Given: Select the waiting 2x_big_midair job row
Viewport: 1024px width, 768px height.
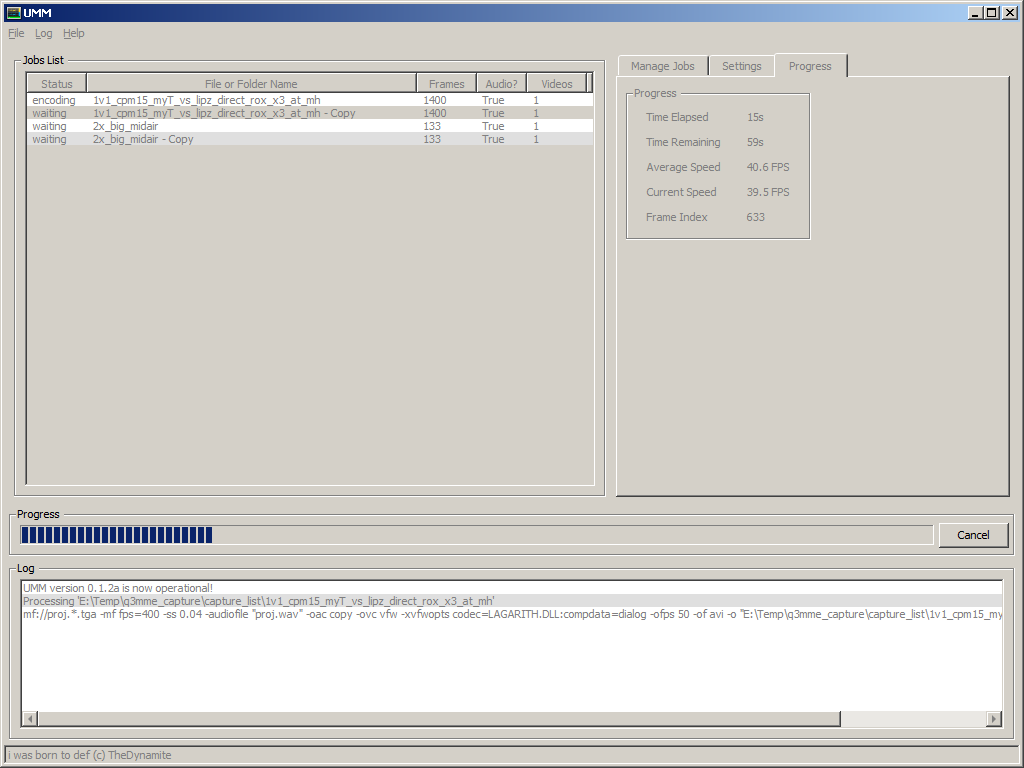Looking at the screenshot, I should click(x=125, y=126).
